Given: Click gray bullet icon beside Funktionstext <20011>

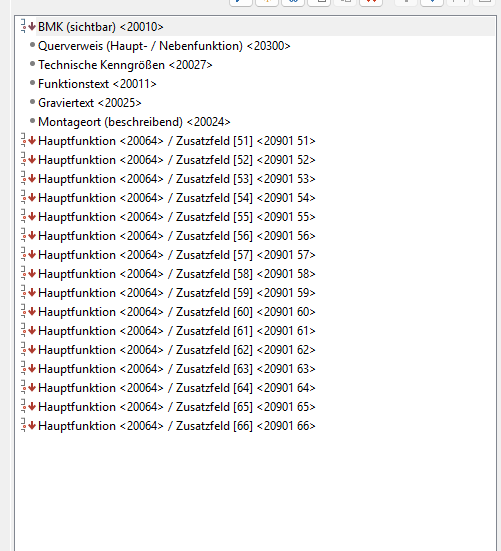Looking at the screenshot, I should (32, 83).
